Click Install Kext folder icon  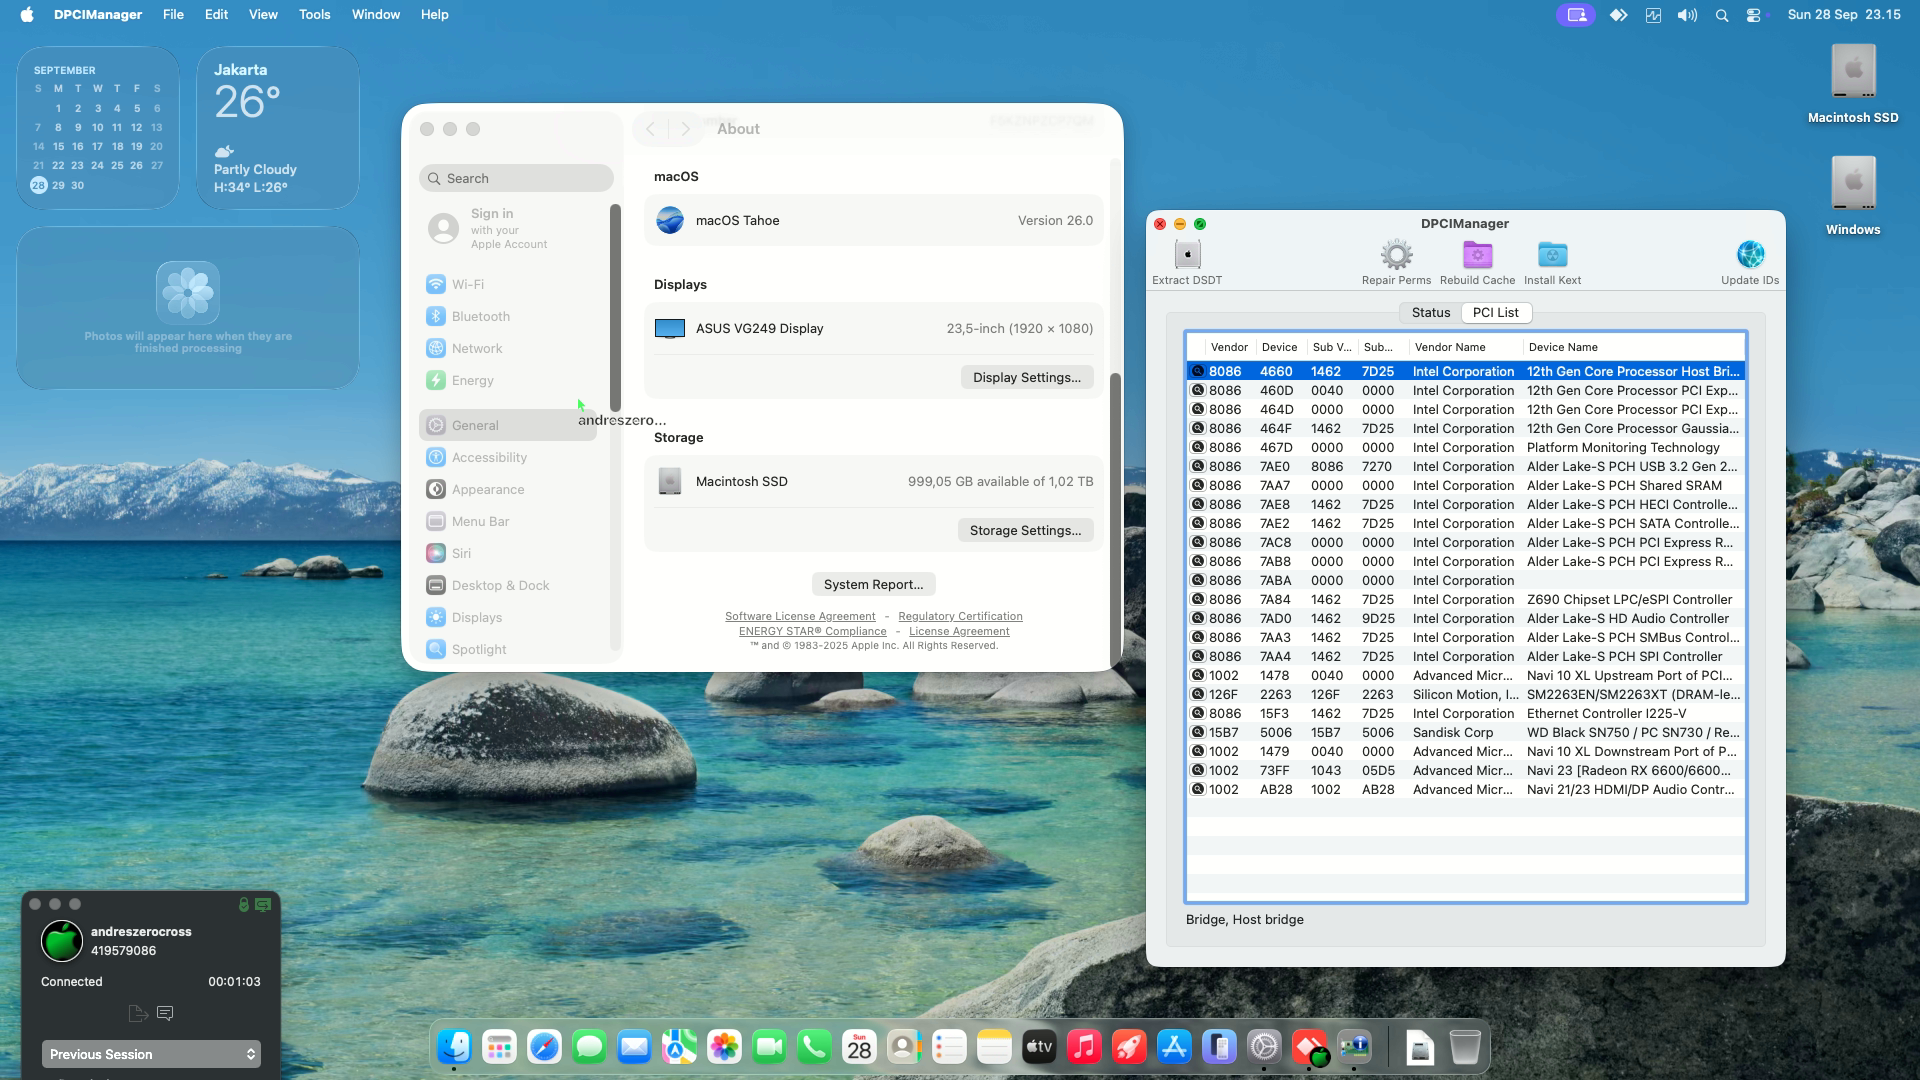[1552, 255]
